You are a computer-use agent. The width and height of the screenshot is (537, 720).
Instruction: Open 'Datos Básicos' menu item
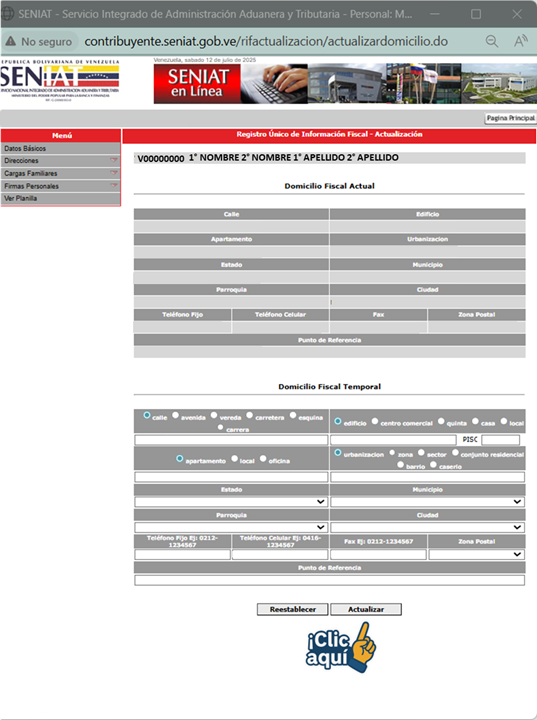click(61, 148)
